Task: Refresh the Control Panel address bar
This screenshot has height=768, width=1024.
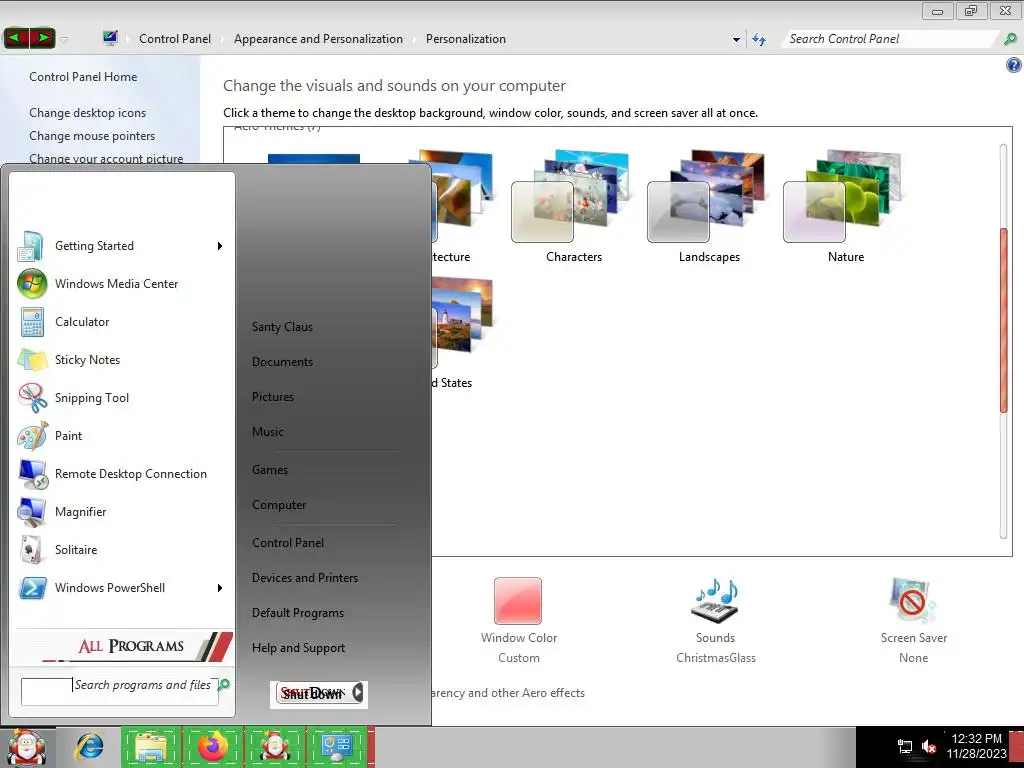Action: (759, 39)
